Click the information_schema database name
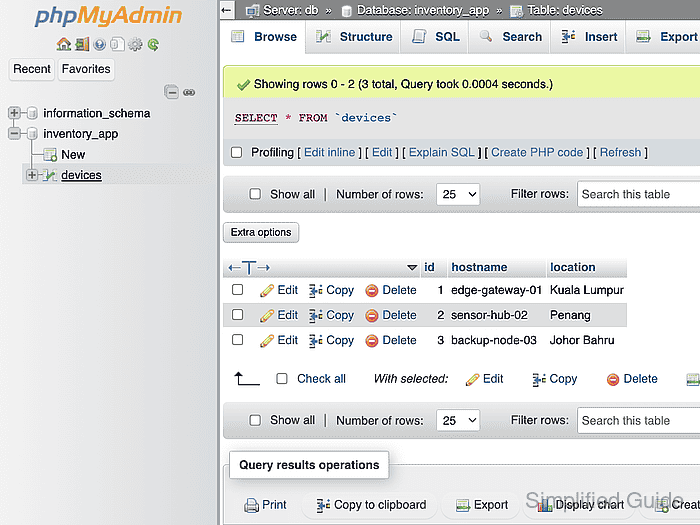Viewport: 700px width, 525px height. tap(96, 113)
